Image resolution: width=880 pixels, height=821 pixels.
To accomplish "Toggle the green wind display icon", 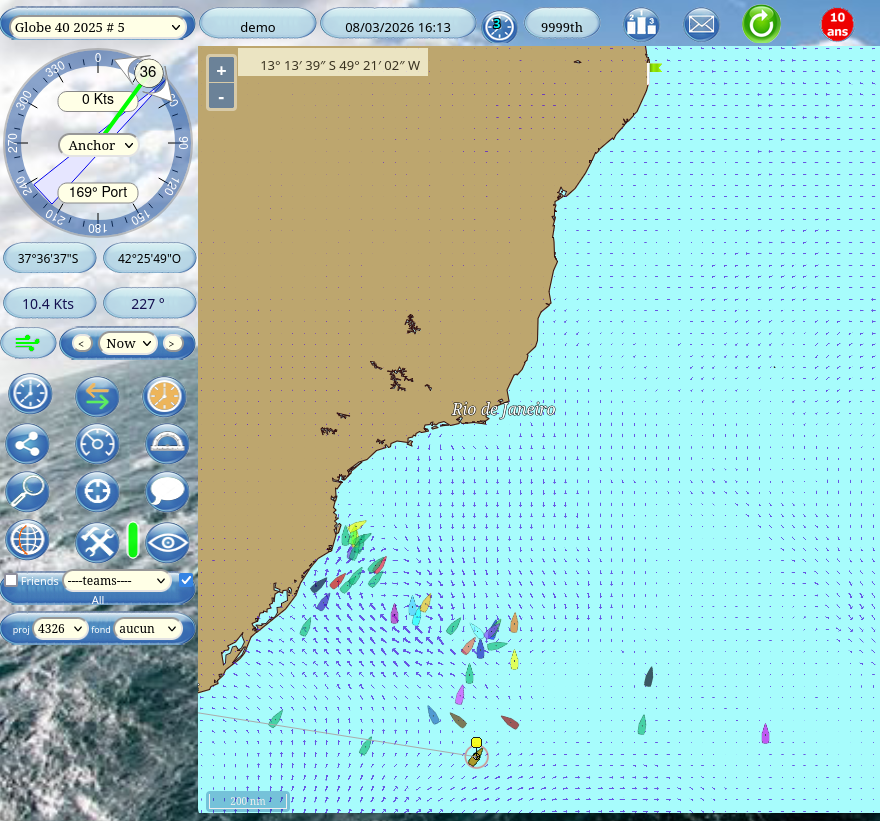I will point(28,343).
